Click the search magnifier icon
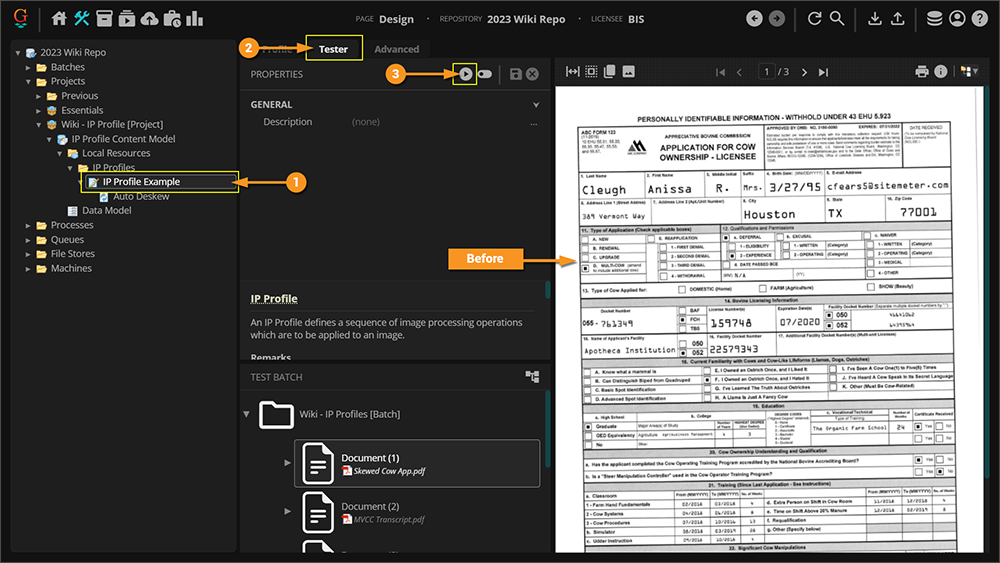This screenshot has width=1000, height=563. pyautogui.click(x=837, y=19)
